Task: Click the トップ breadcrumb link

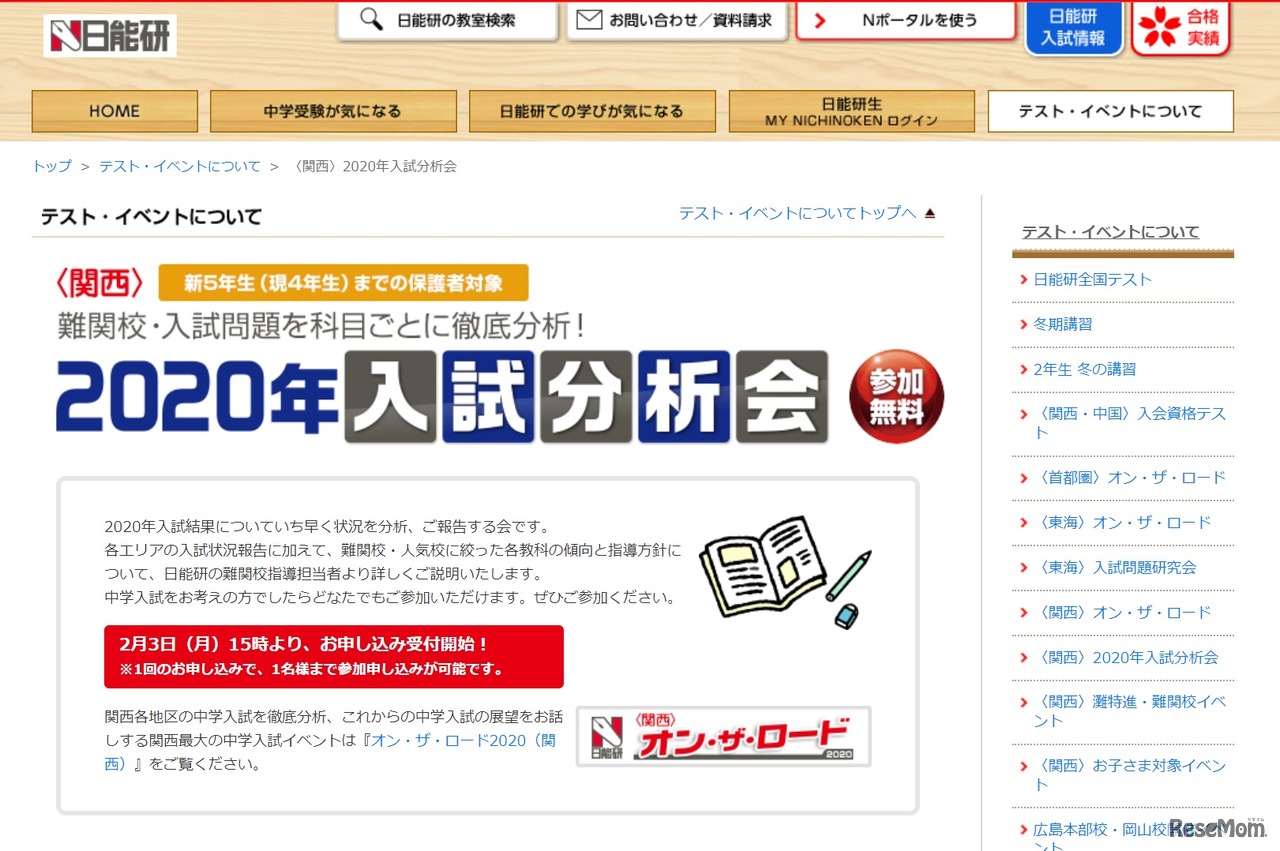Action: (50, 166)
